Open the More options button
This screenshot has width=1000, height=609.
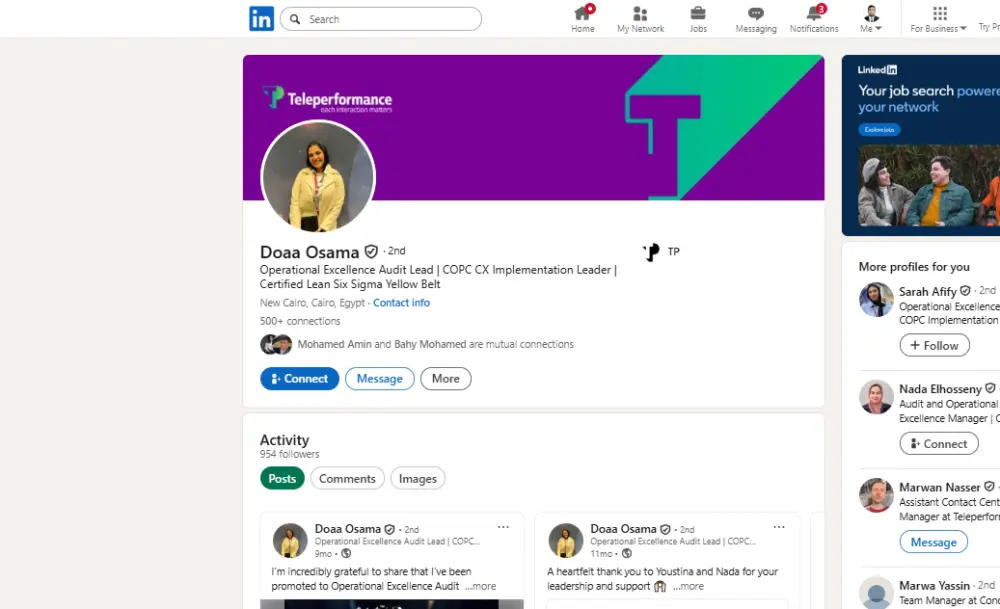point(445,379)
